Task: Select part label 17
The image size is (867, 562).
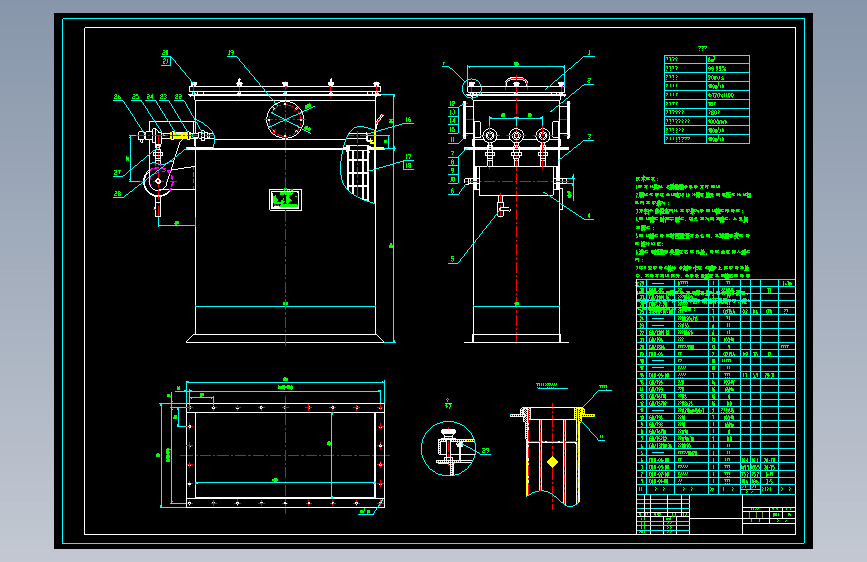Action: [x=408, y=157]
